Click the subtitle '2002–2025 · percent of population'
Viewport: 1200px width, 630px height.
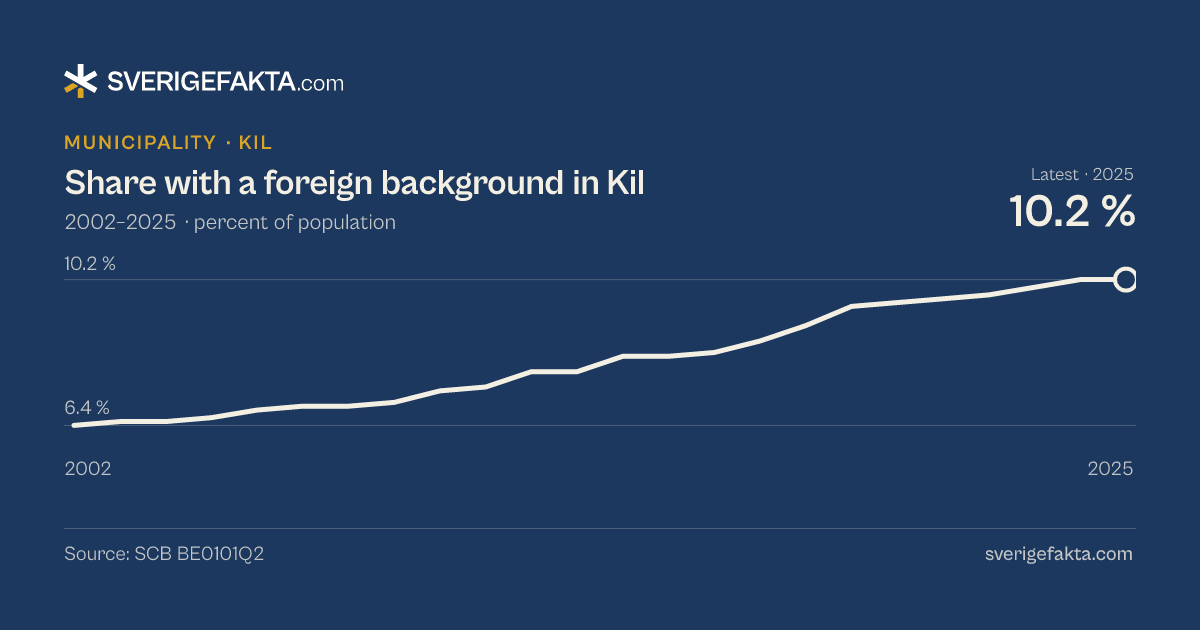pos(230,222)
